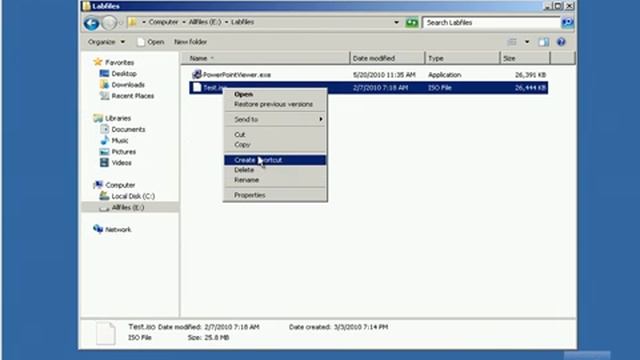The height and width of the screenshot is (360, 640).
Task: Click the Forward navigation arrow button
Action: click(109, 23)
